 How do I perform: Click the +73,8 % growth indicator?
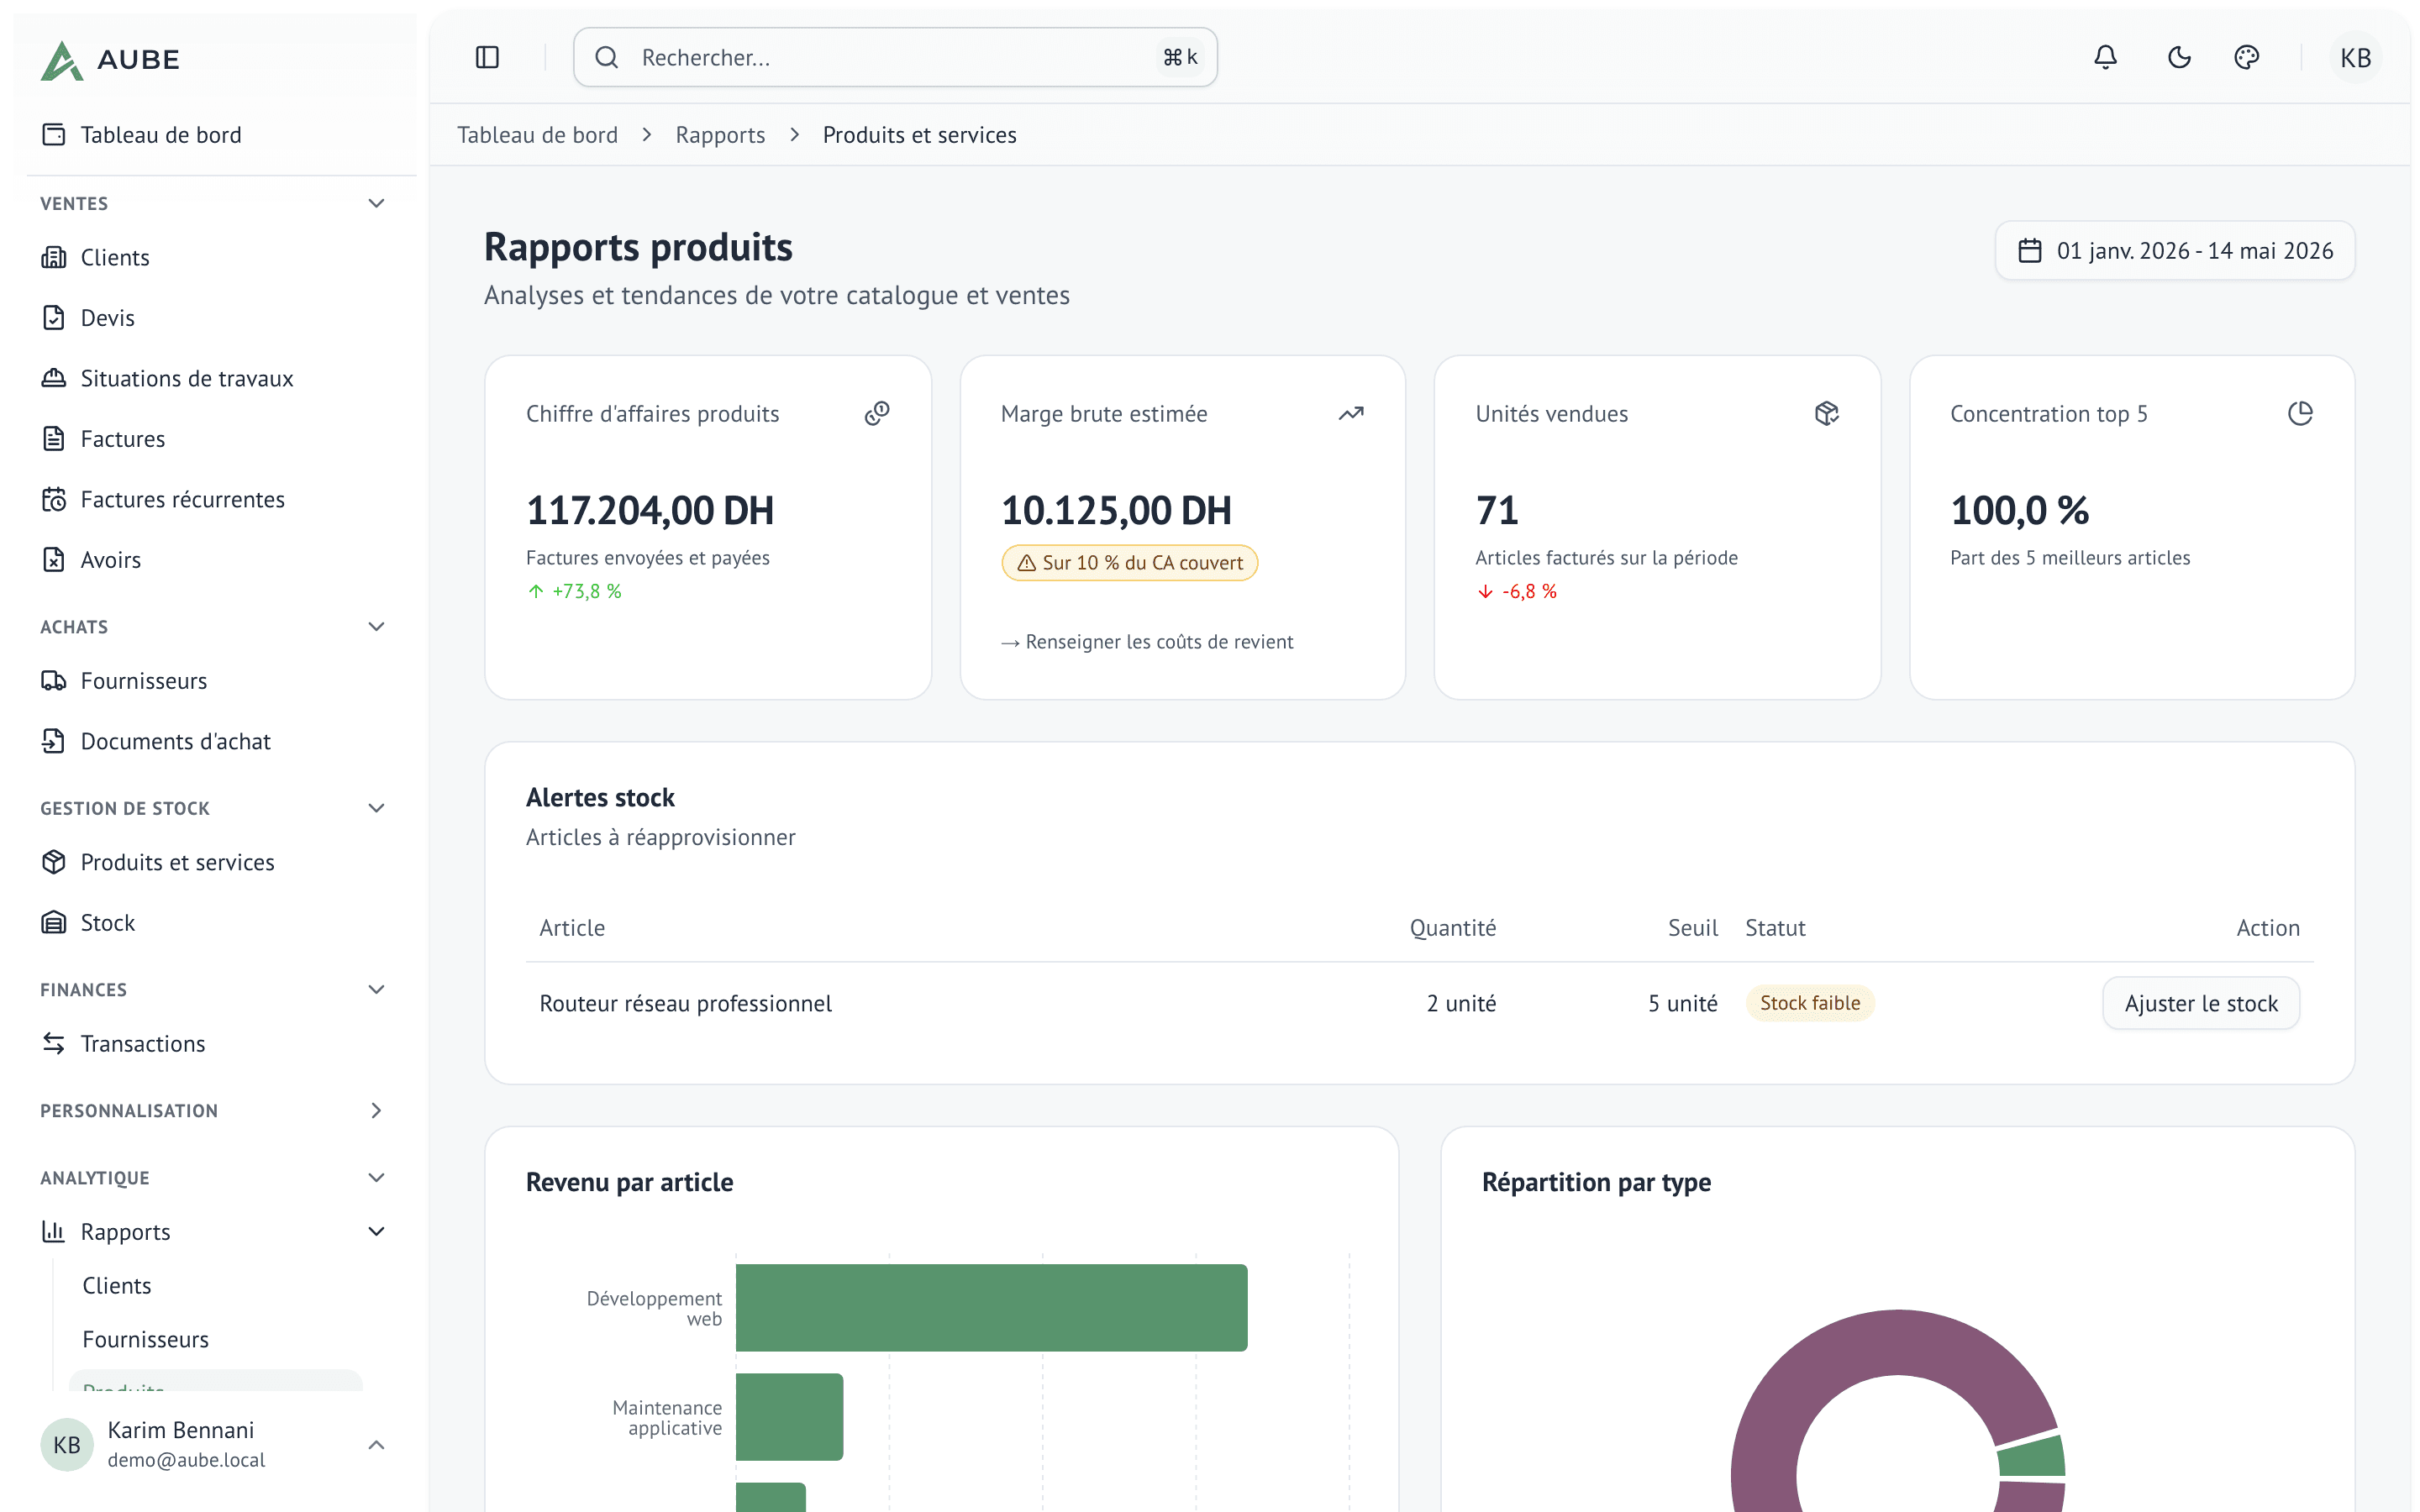point(574,591)
